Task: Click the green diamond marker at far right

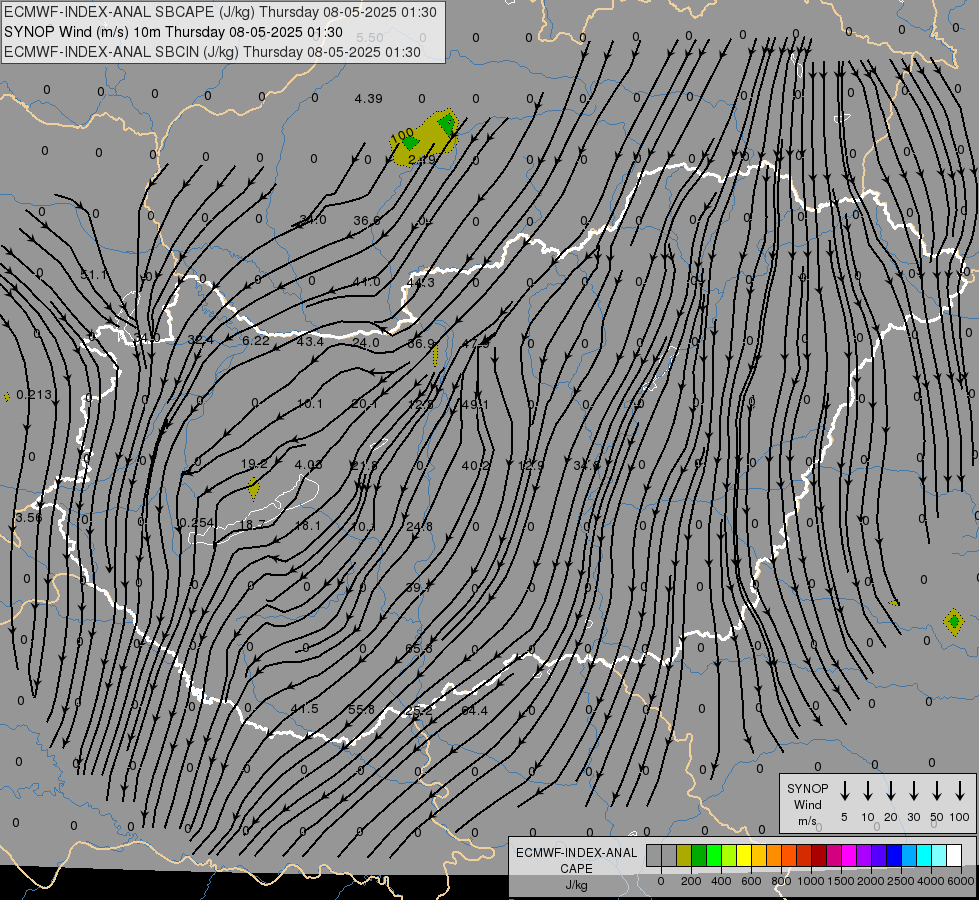Action: 953,621
